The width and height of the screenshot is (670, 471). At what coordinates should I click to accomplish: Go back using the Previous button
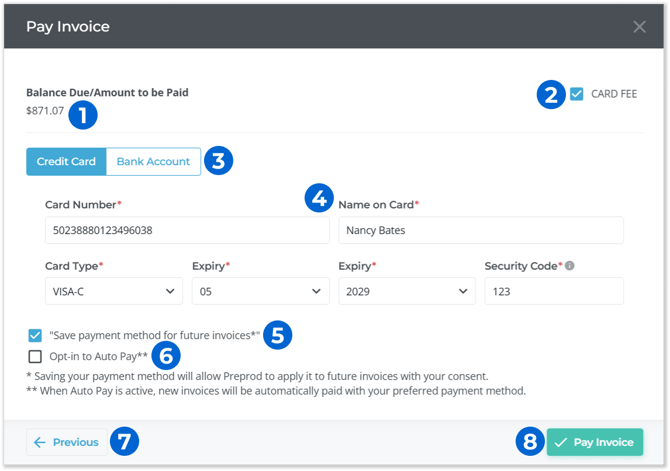coord(67,442)
